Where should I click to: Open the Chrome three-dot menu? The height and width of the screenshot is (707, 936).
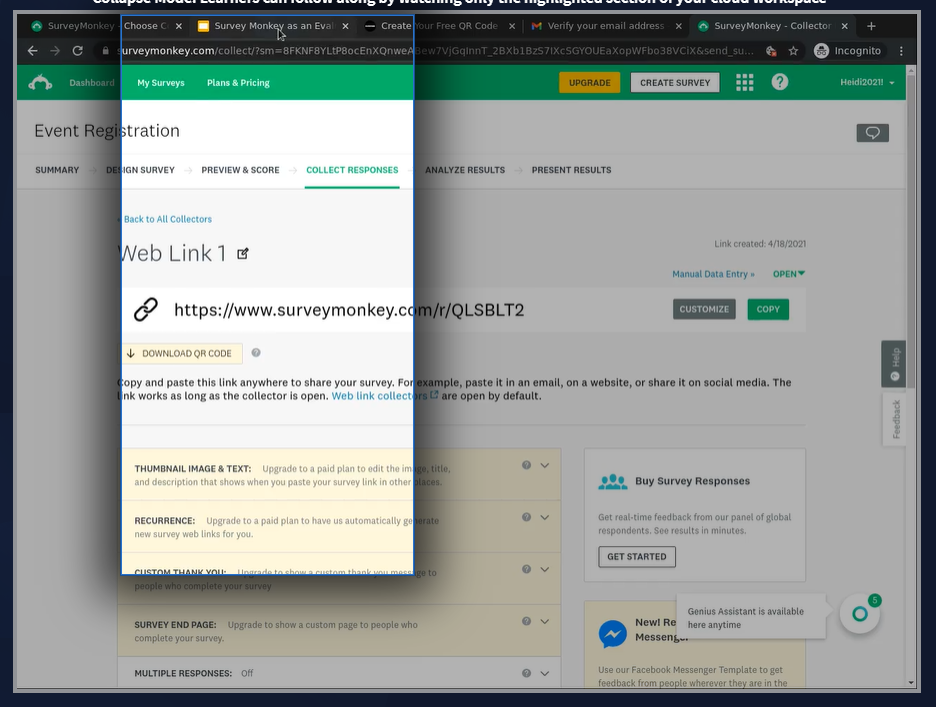coord(901,51)
